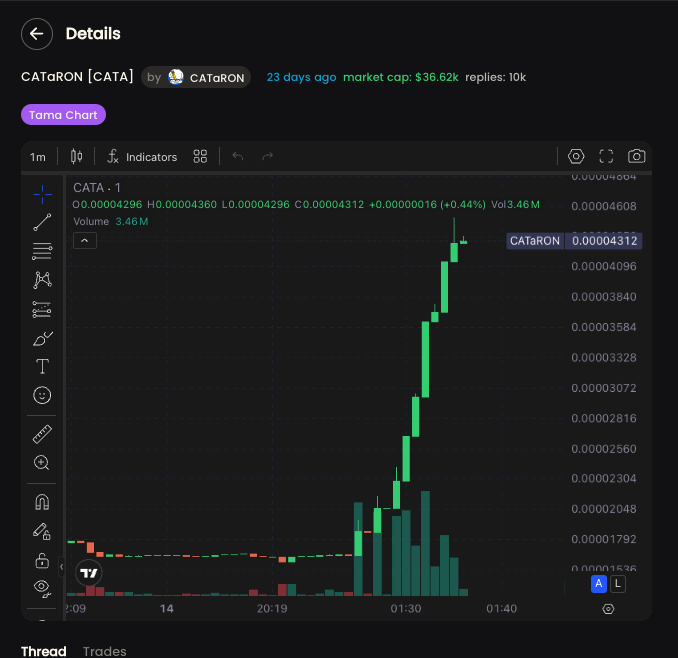Click the CATaRON [CATA] token title
Screen dimensions: 678x658
pos(77,77)
